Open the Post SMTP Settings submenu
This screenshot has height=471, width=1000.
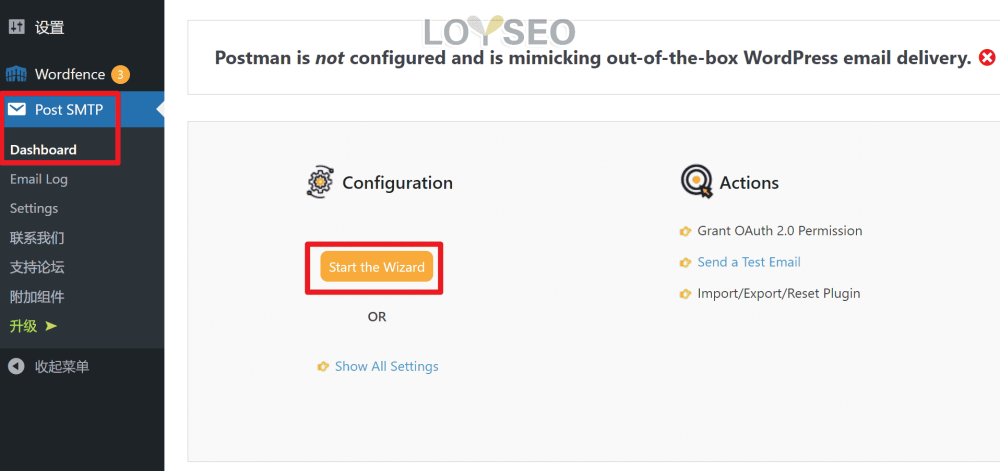[34, 208]
